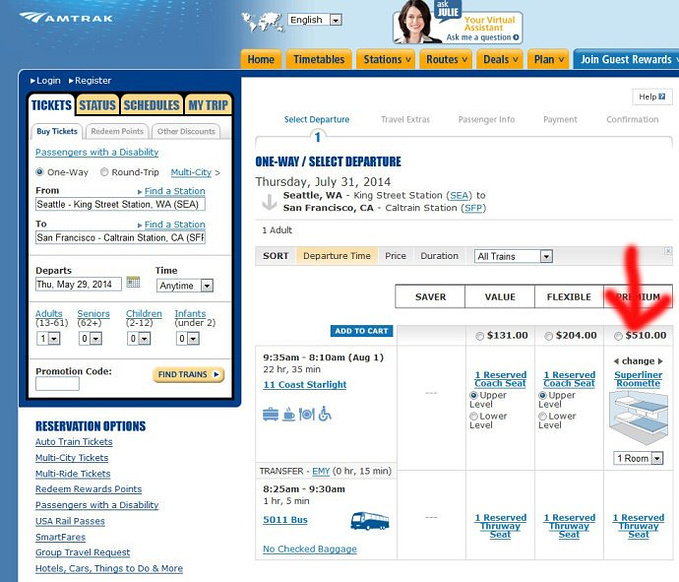Click the Help question mark button
The height and width of the screenshot is (582, 679).
pyautogui.click(x=652, y=97)
